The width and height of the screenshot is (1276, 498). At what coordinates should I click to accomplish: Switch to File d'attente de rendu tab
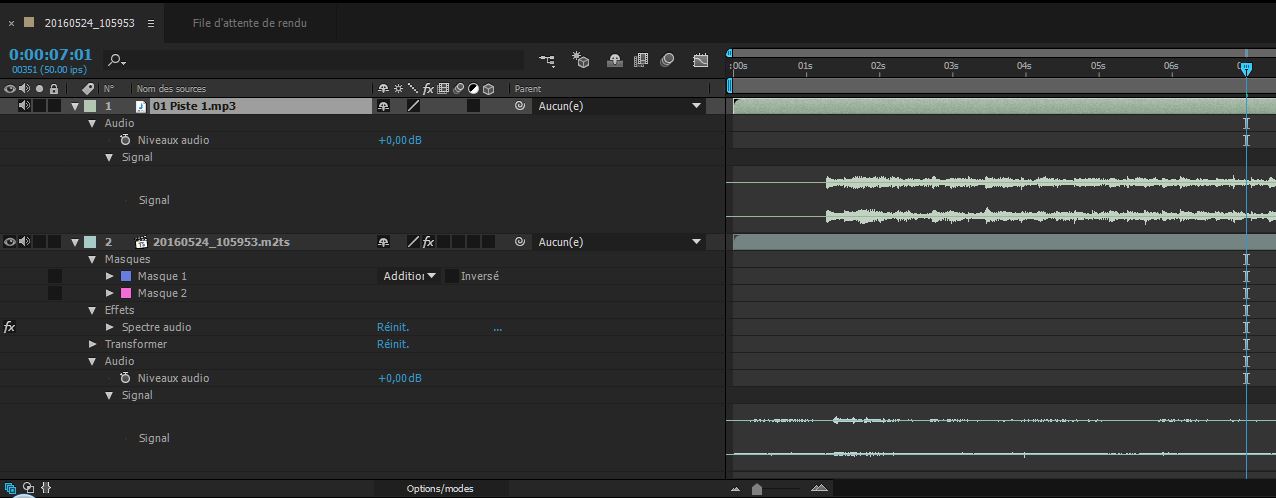point(250,22)
